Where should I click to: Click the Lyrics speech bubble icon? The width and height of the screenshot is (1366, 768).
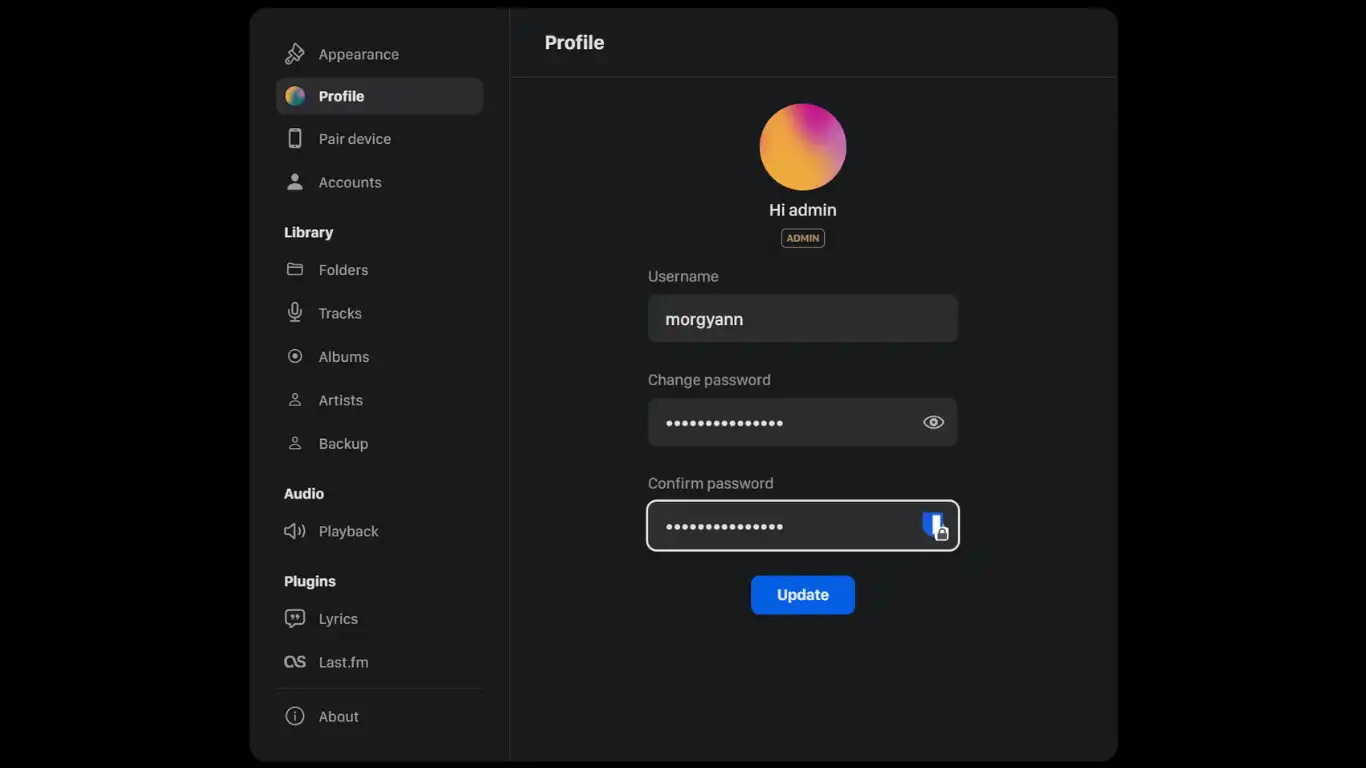point(294,619)
